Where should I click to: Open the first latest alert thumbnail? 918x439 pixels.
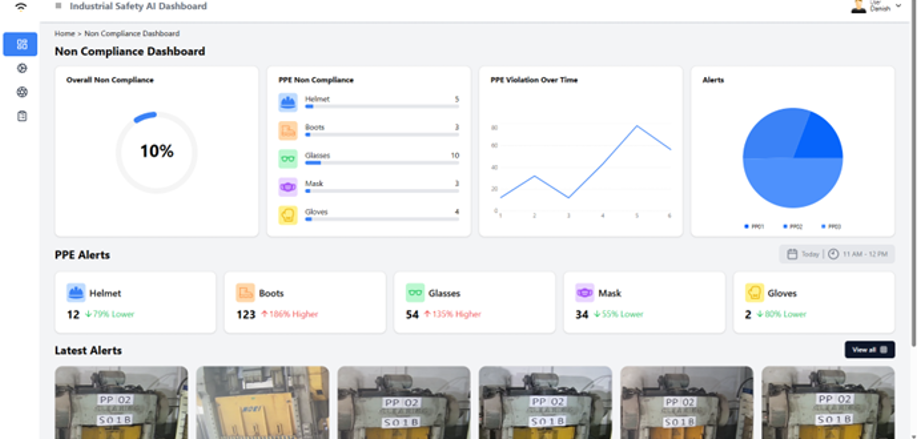(120, 402)
